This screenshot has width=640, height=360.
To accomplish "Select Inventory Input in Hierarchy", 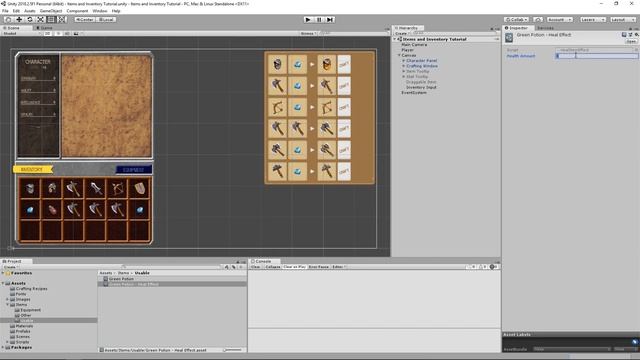I will pos(421,87).
